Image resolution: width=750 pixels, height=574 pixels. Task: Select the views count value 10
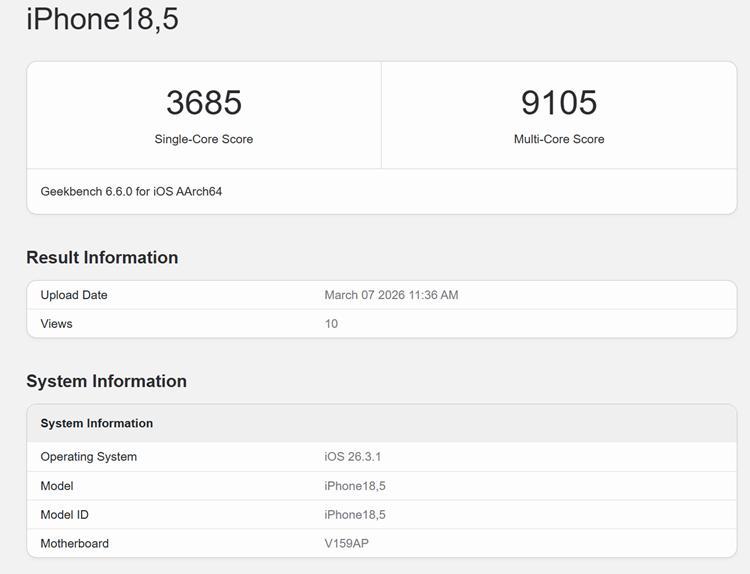(331, 324)
